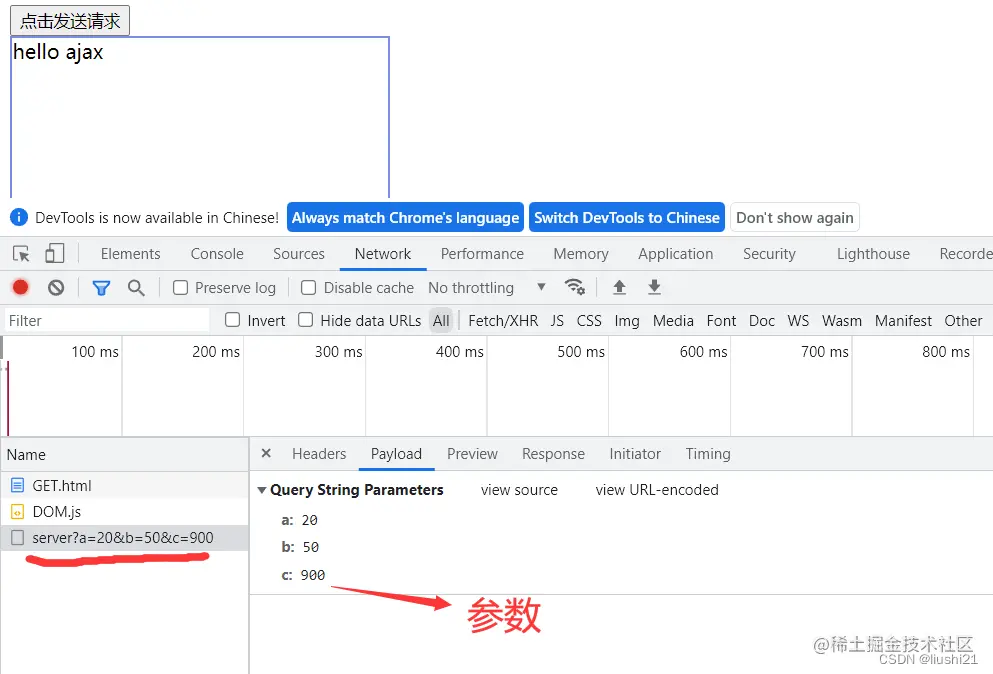Click GET.html document file icon

(18, 486)
